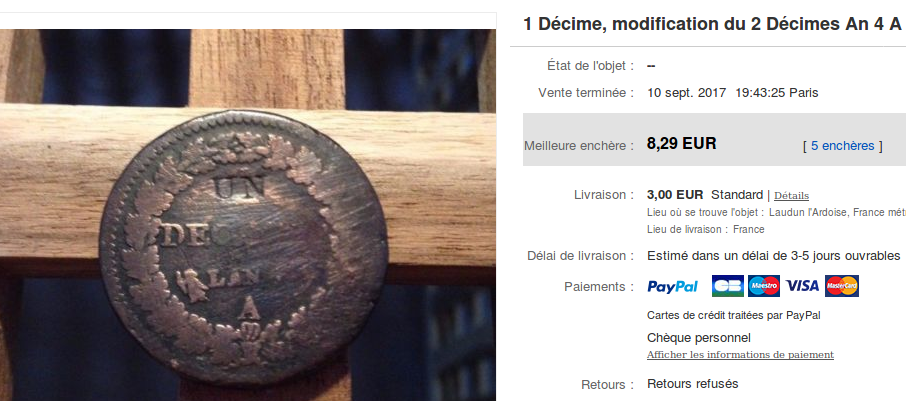906x401 pixels.
Task: Open Afficher les informations de paiement link
Action: tap(740, 355)
